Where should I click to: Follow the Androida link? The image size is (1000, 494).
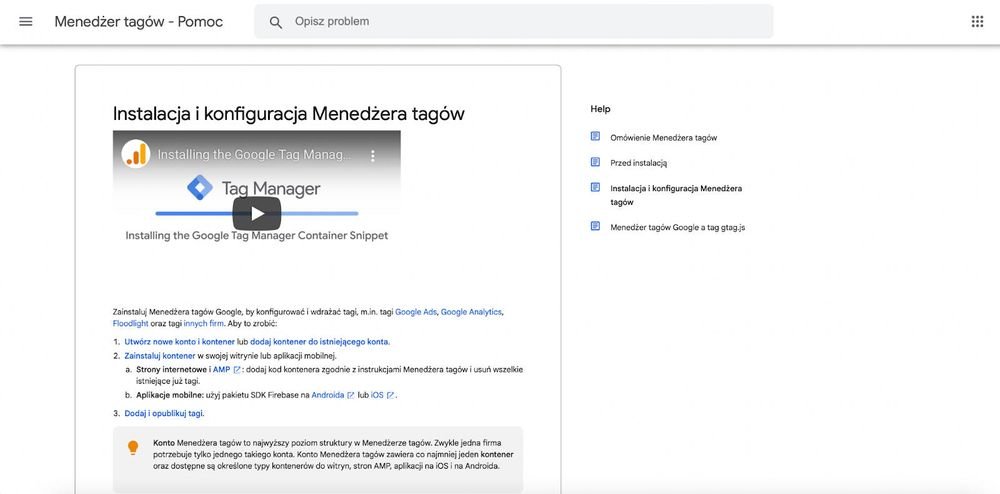pos(328,395)
